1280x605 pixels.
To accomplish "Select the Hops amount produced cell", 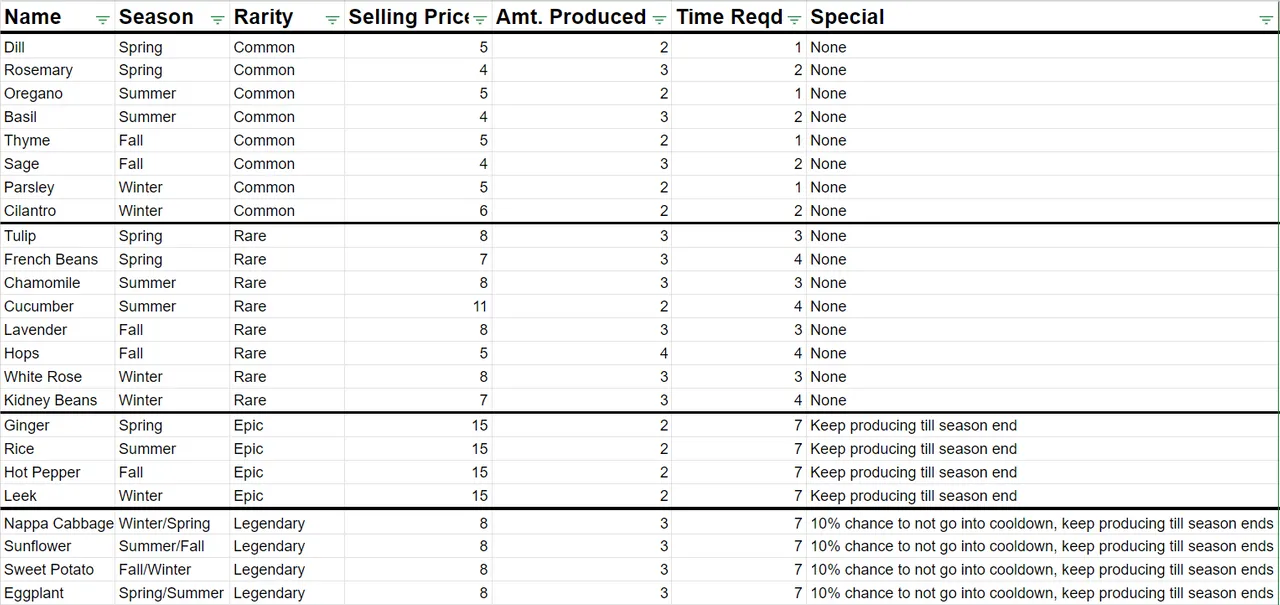I will tap(582, 353).
